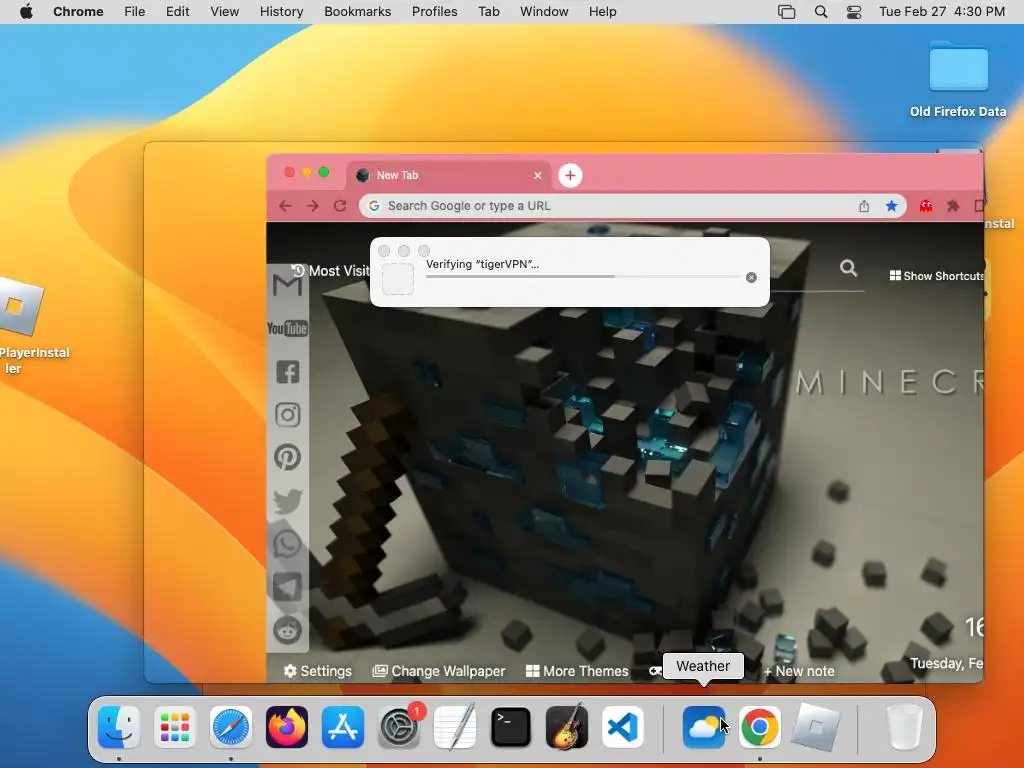
Task: Open More Themes
Action: coord(577,671)
